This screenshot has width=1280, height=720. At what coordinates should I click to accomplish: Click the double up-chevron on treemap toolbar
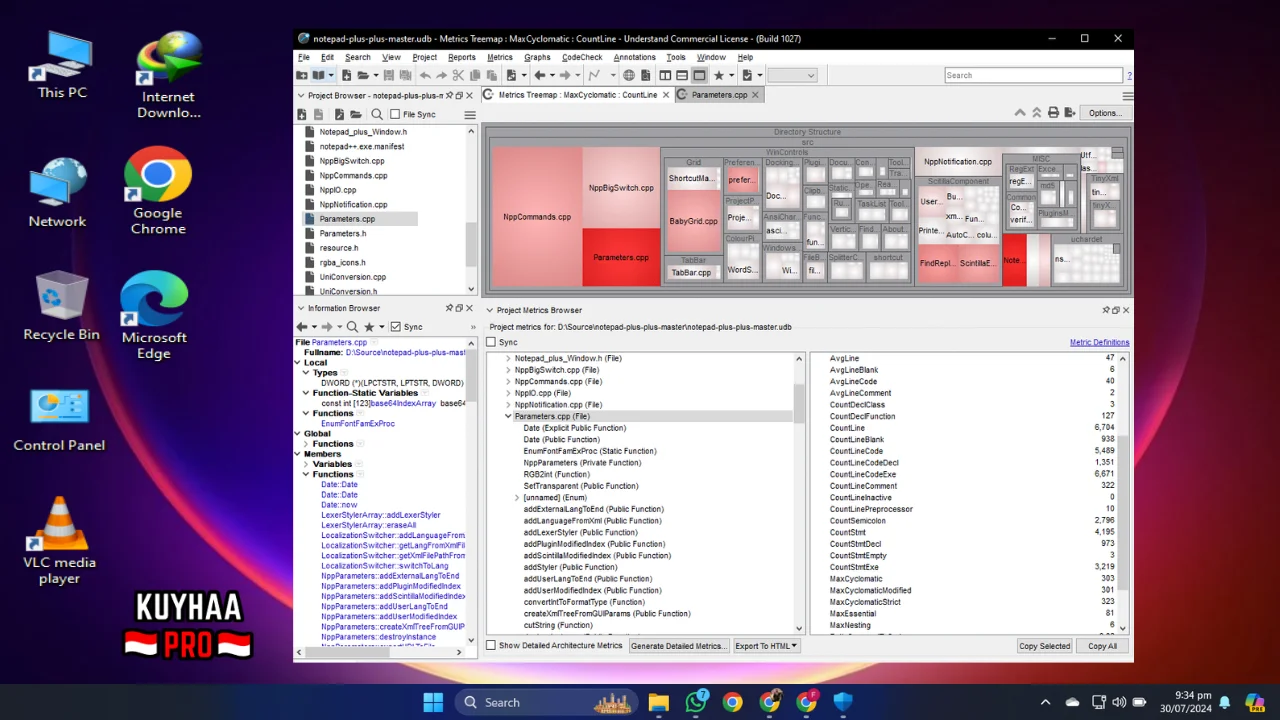click(x=1037, y=113)
